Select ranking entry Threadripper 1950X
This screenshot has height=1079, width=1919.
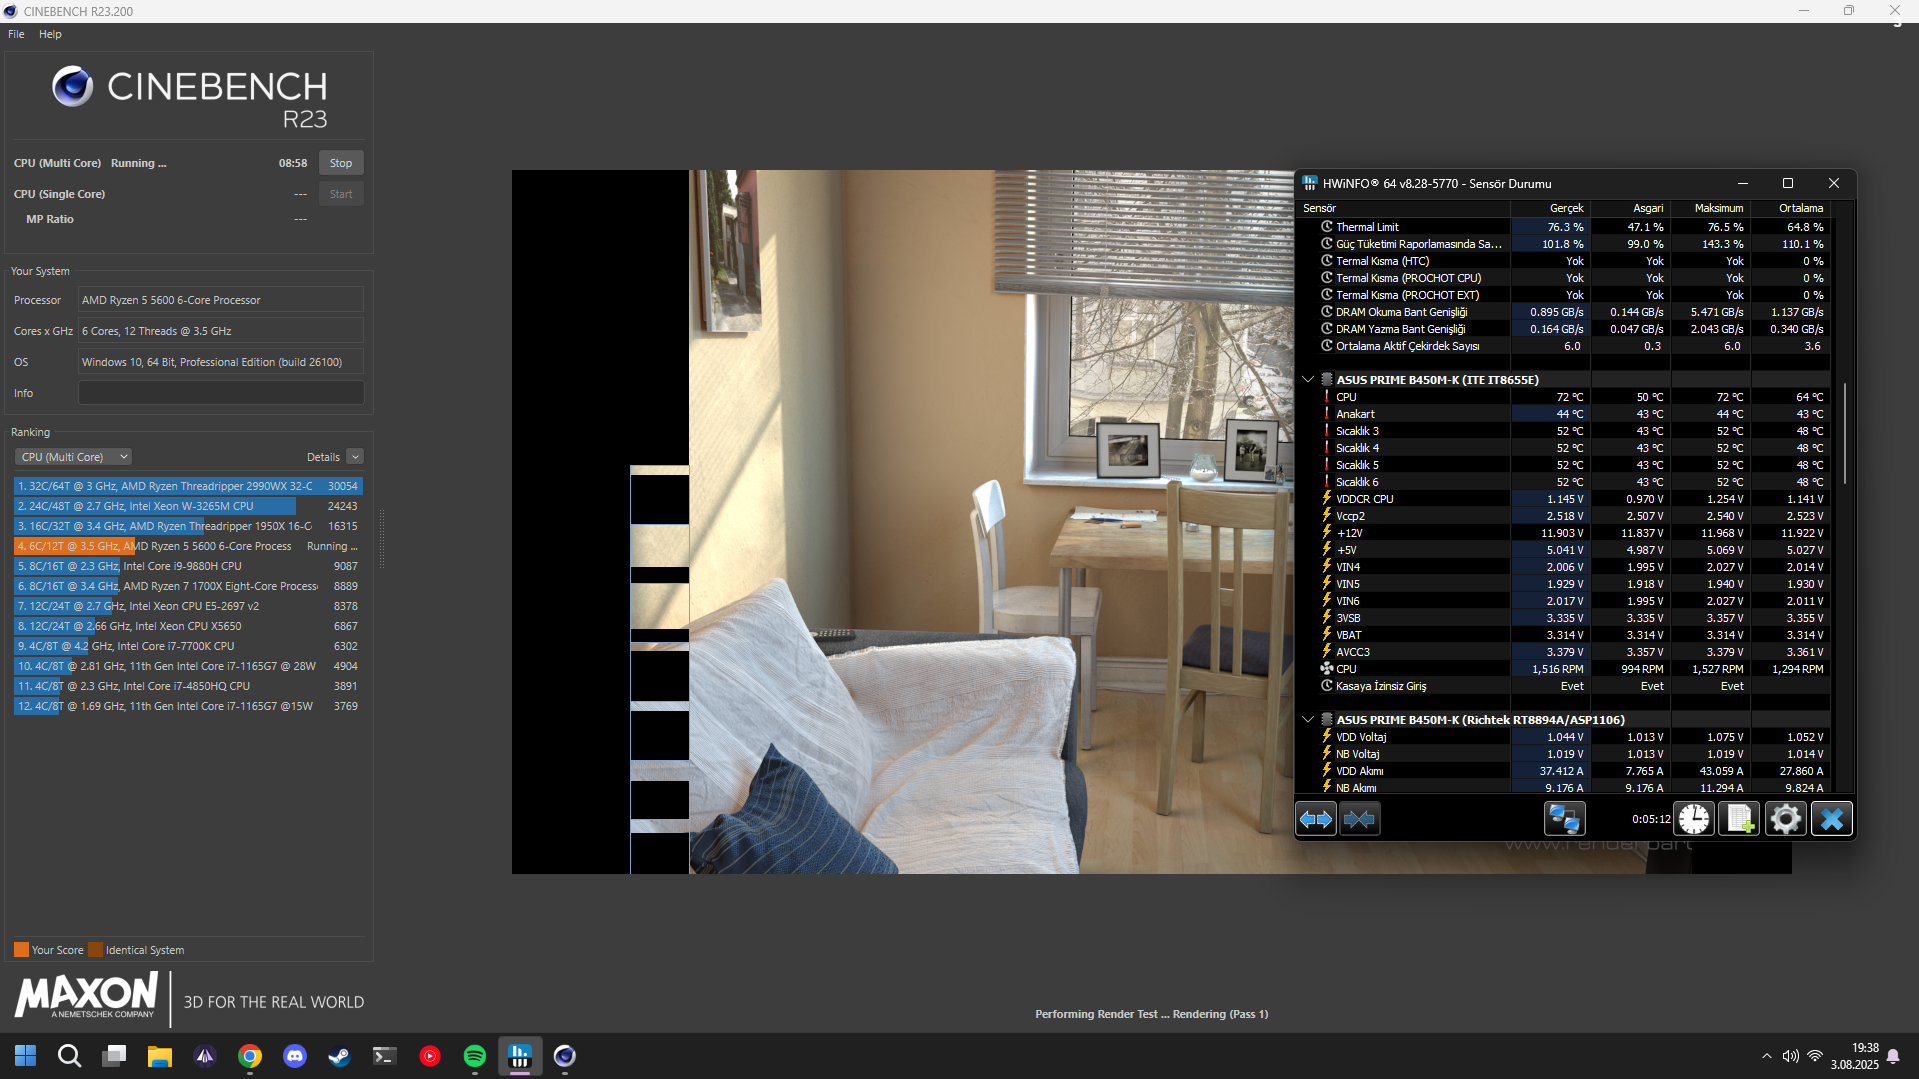188,526
